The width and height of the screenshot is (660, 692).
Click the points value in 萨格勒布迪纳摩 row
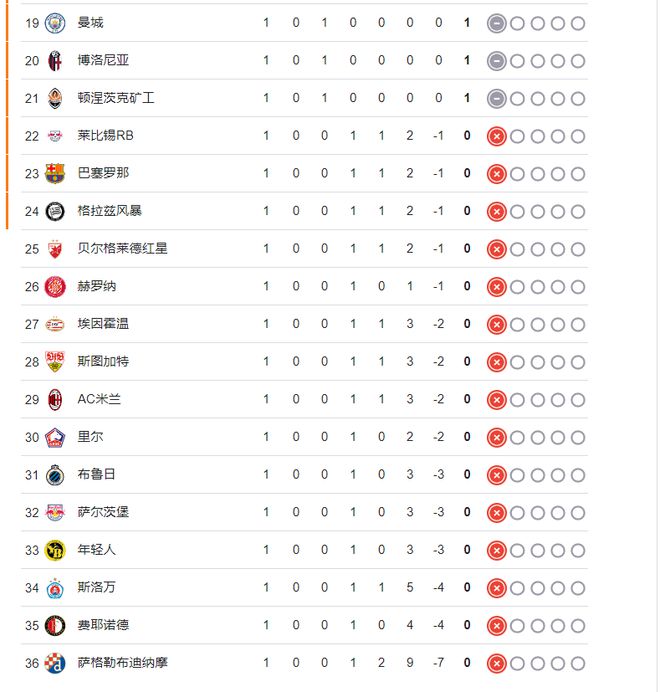467,663
